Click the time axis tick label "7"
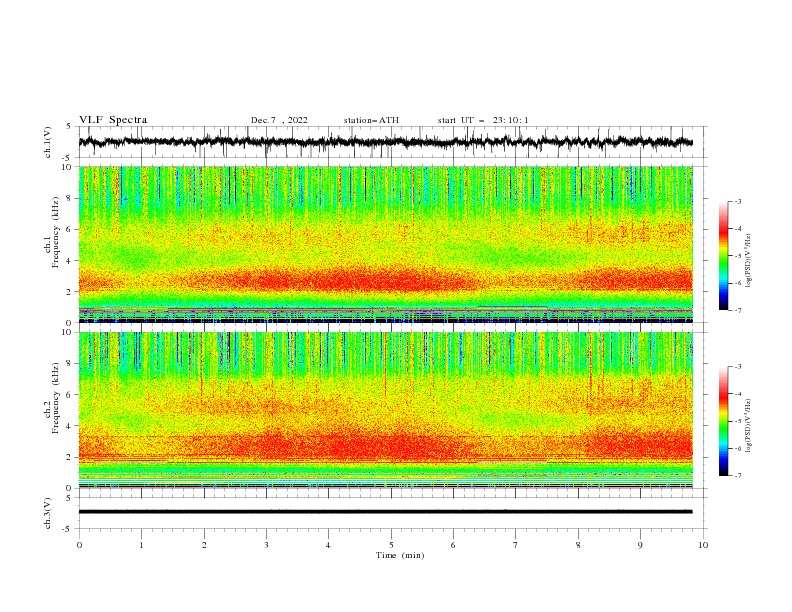 coord(516,545)
